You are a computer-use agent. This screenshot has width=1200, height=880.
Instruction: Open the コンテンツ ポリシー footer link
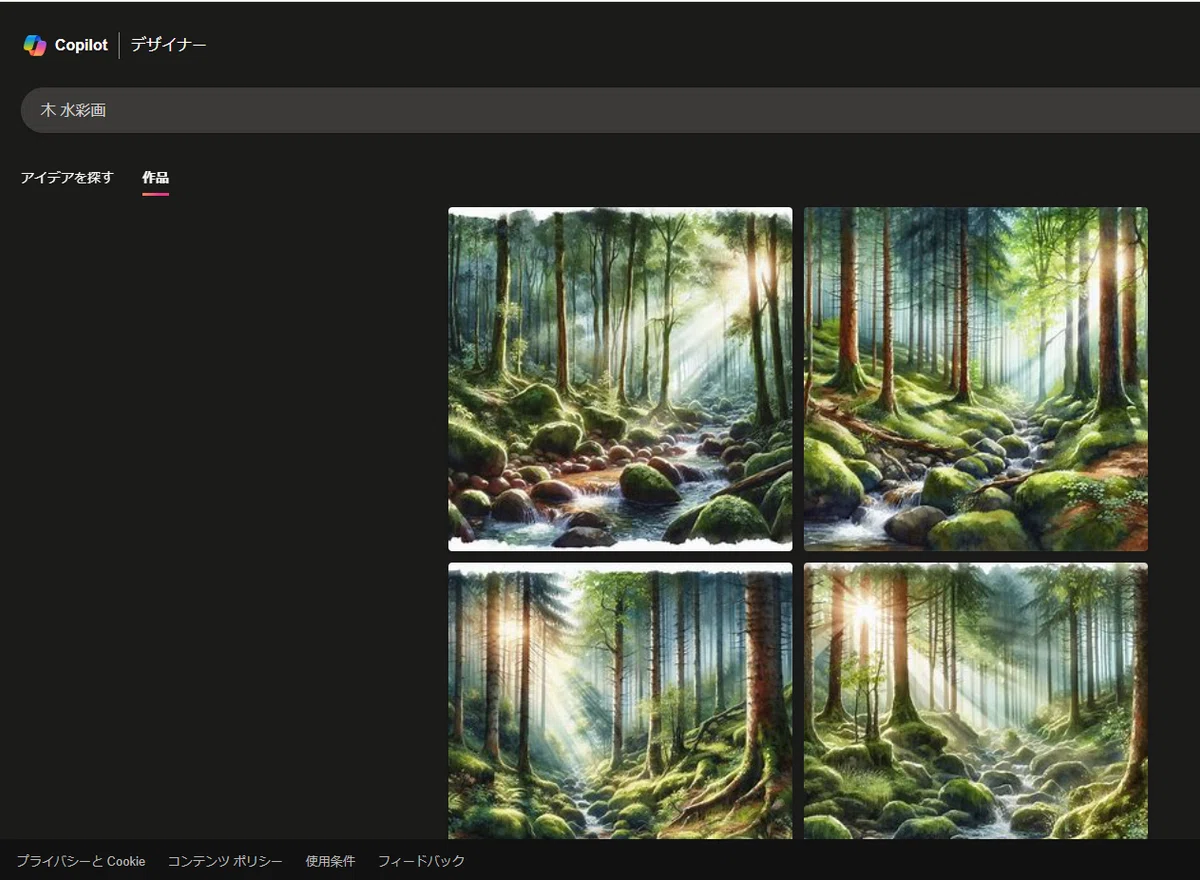tap(225, 861)
